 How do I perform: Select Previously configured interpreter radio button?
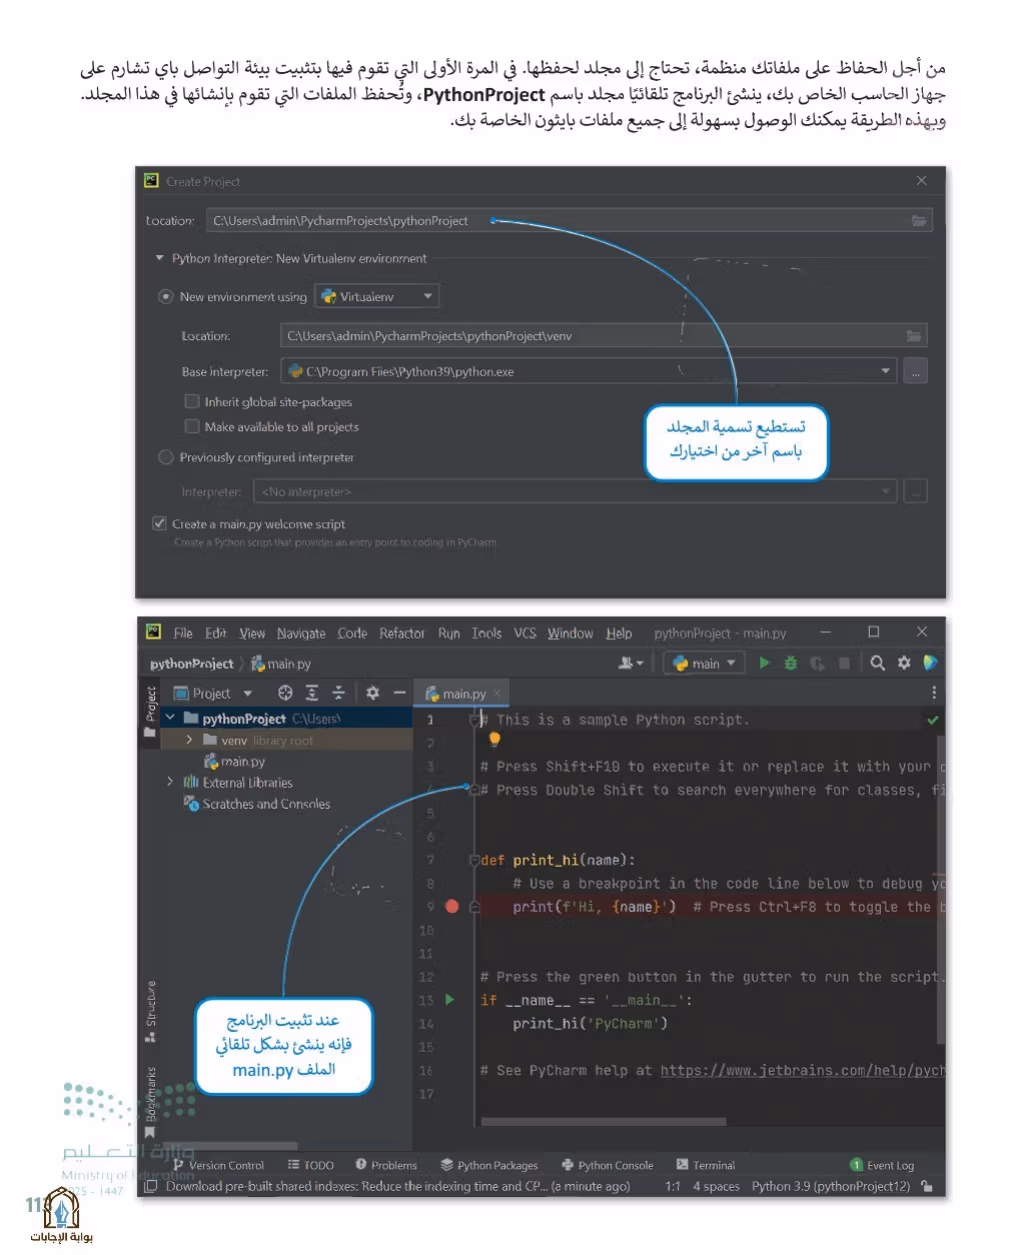tap(166, 457)
